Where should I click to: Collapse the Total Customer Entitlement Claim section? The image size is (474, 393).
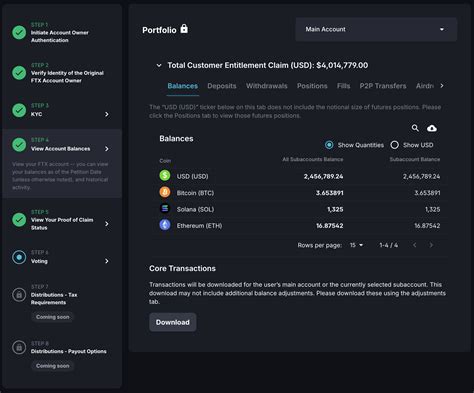pos(159,65)
